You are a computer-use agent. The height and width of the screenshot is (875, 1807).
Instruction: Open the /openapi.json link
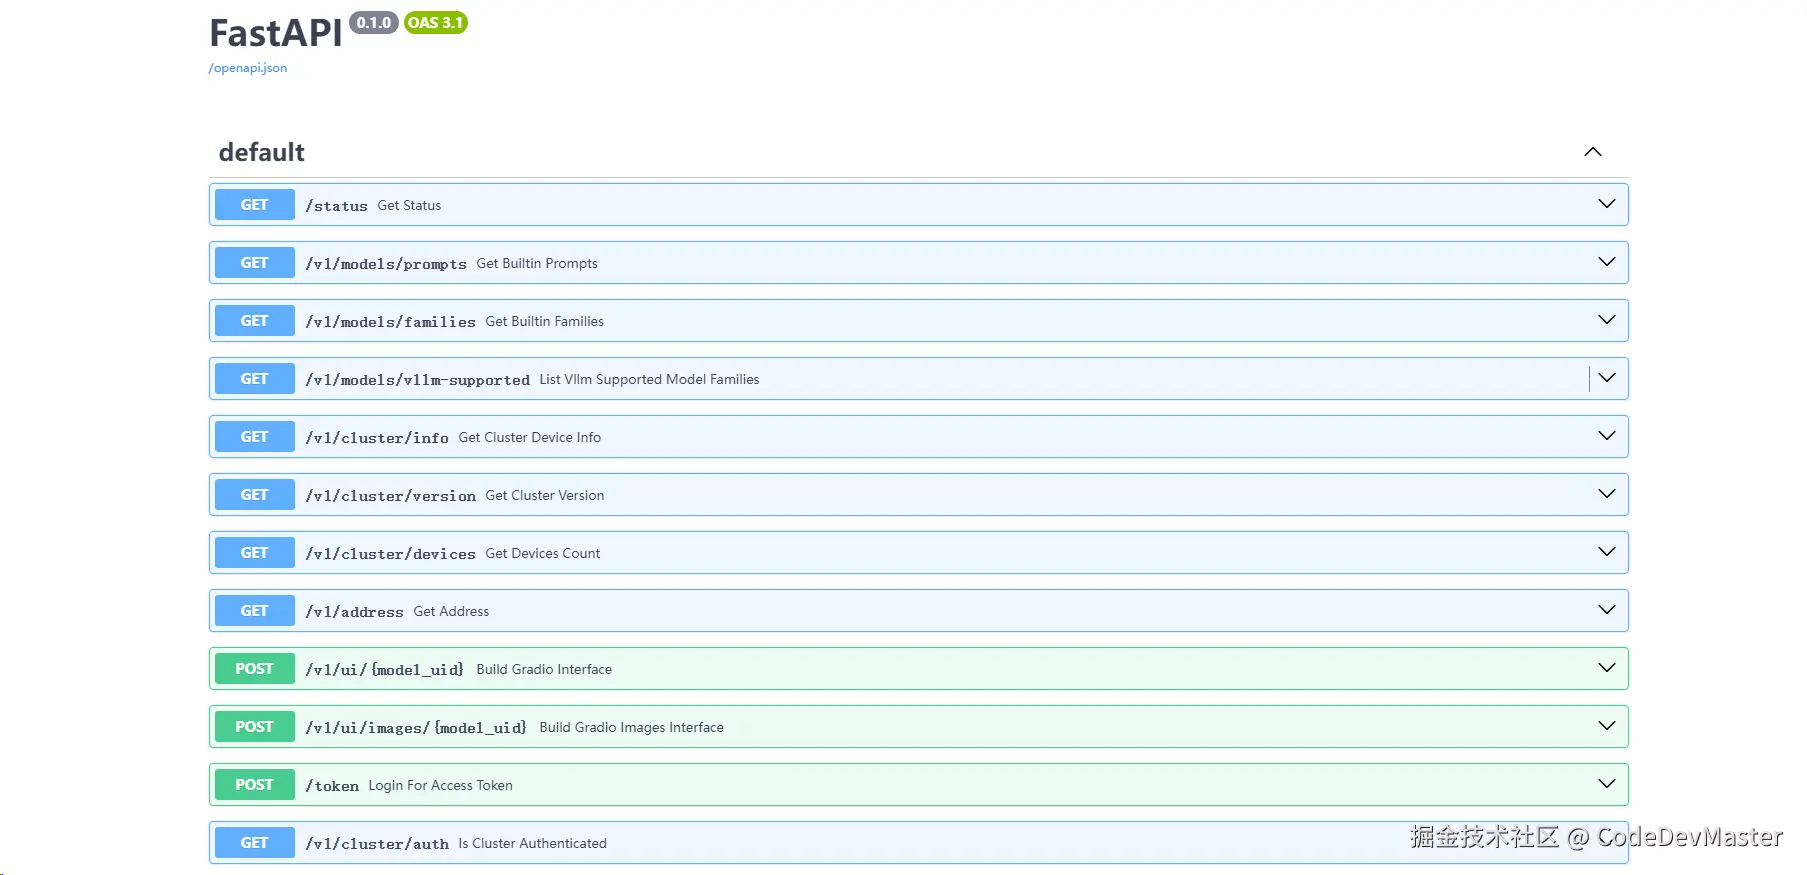pos(248,68)
